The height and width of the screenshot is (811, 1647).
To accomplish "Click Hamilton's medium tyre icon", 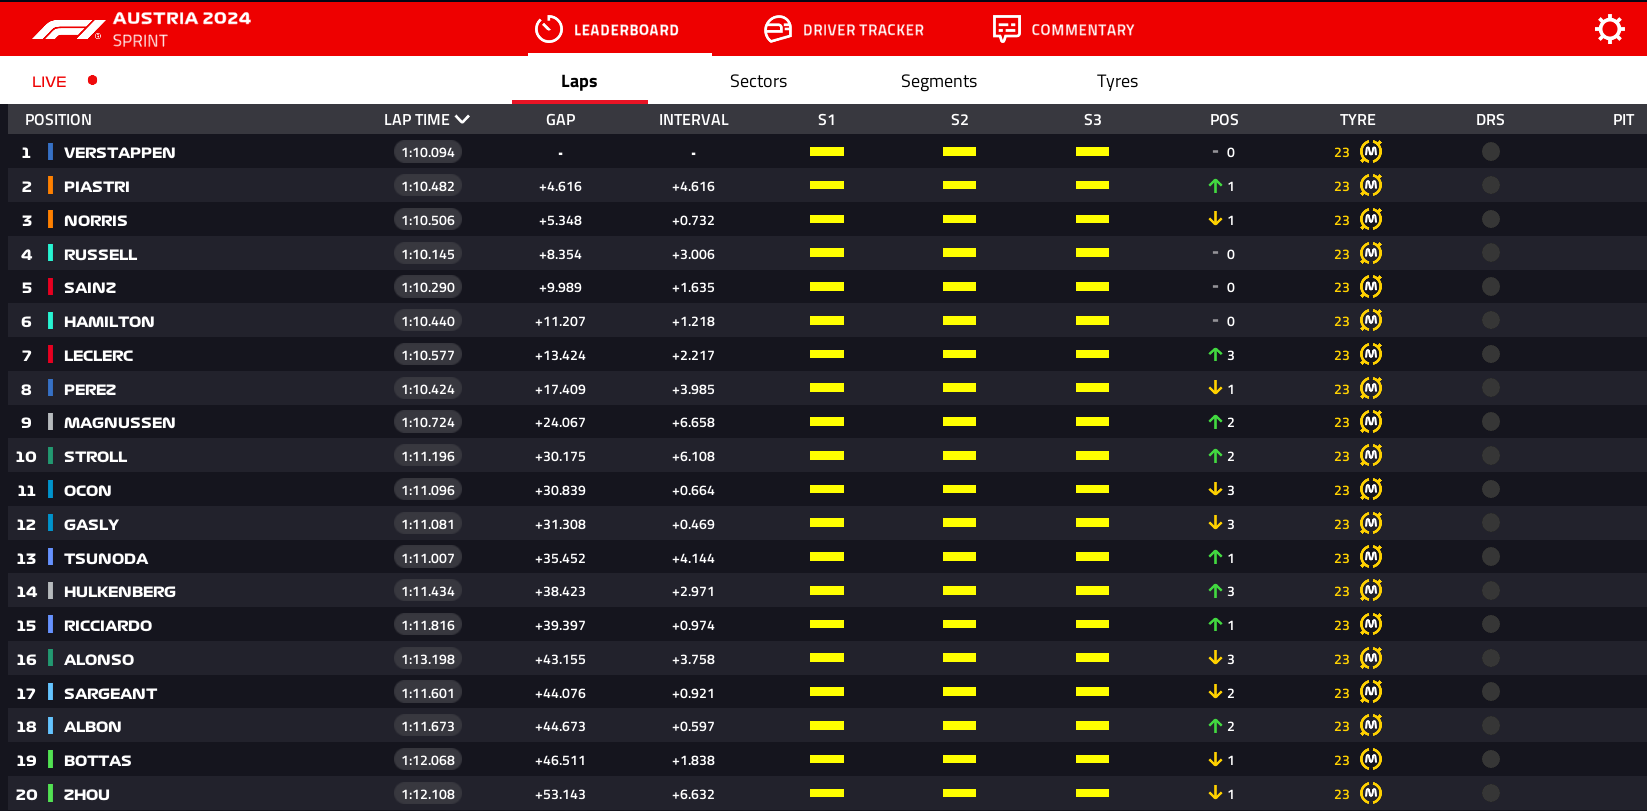I will [1371, 321].
